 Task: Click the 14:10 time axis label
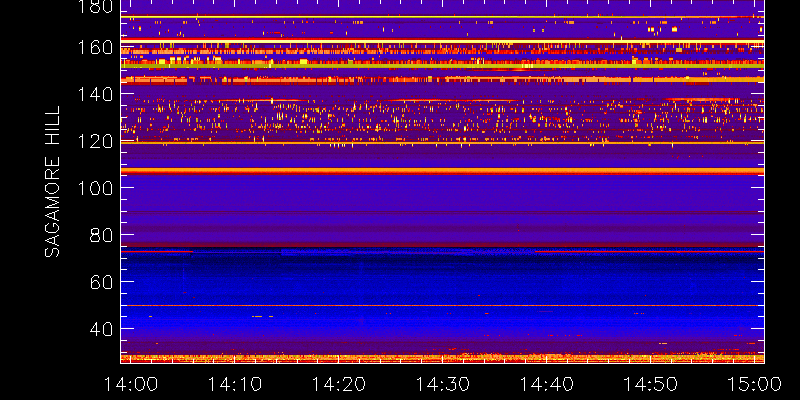pyautogui.click(x=235, y=384)
